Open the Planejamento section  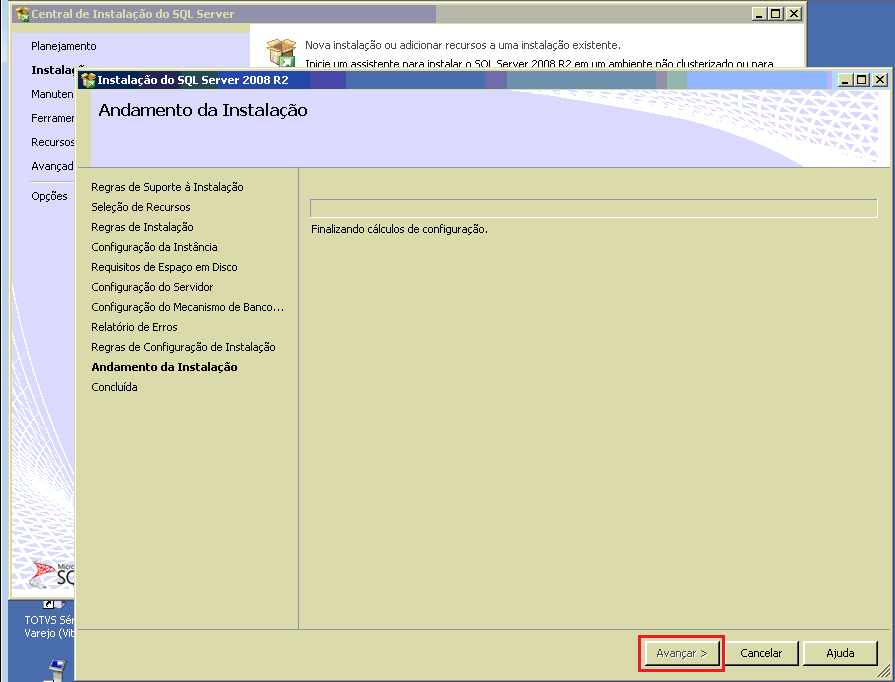pyautogui.click(x=63, y=46)
